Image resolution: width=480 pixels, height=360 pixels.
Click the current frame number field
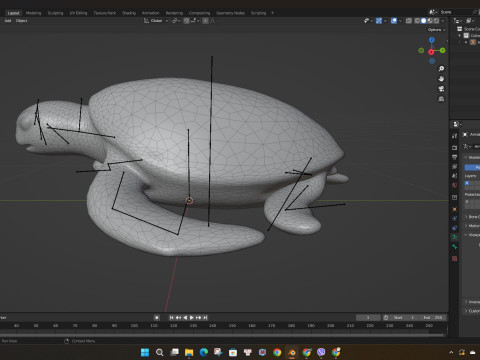pos(368,317)
